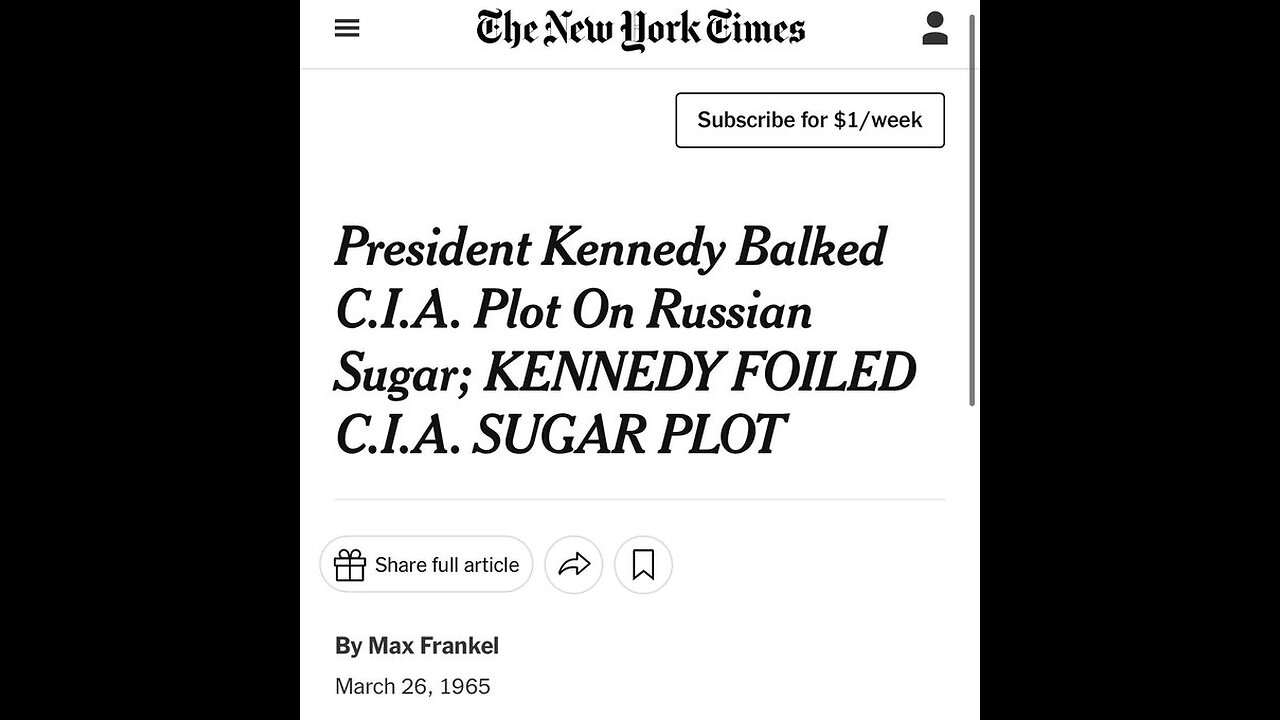1280x720 pixels.
Task: Open author Max Frankel's byline link
Action: click(433, 646)
